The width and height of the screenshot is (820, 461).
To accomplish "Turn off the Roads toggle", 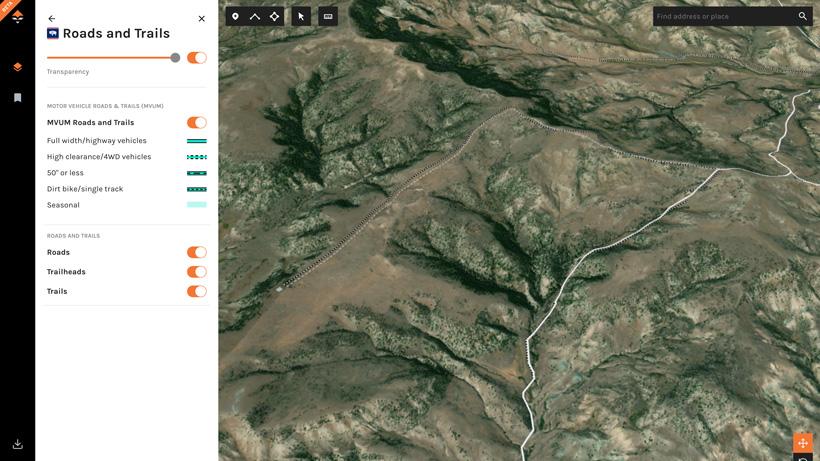I will 197,253.
